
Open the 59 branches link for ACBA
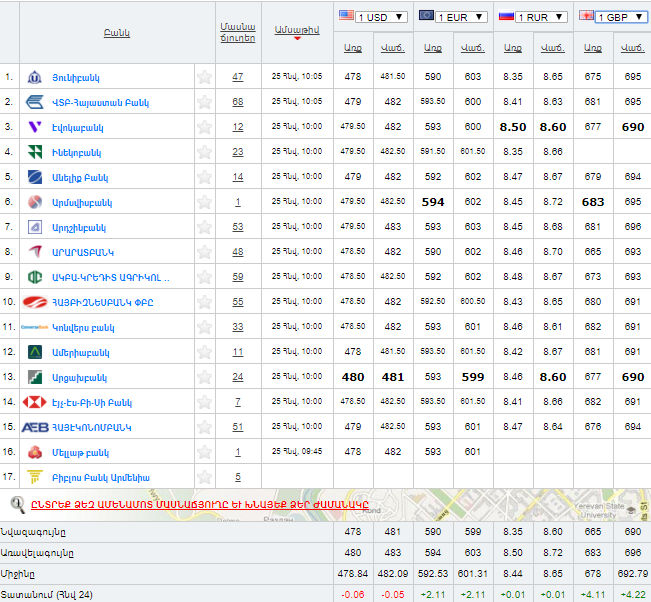(237, 277)
